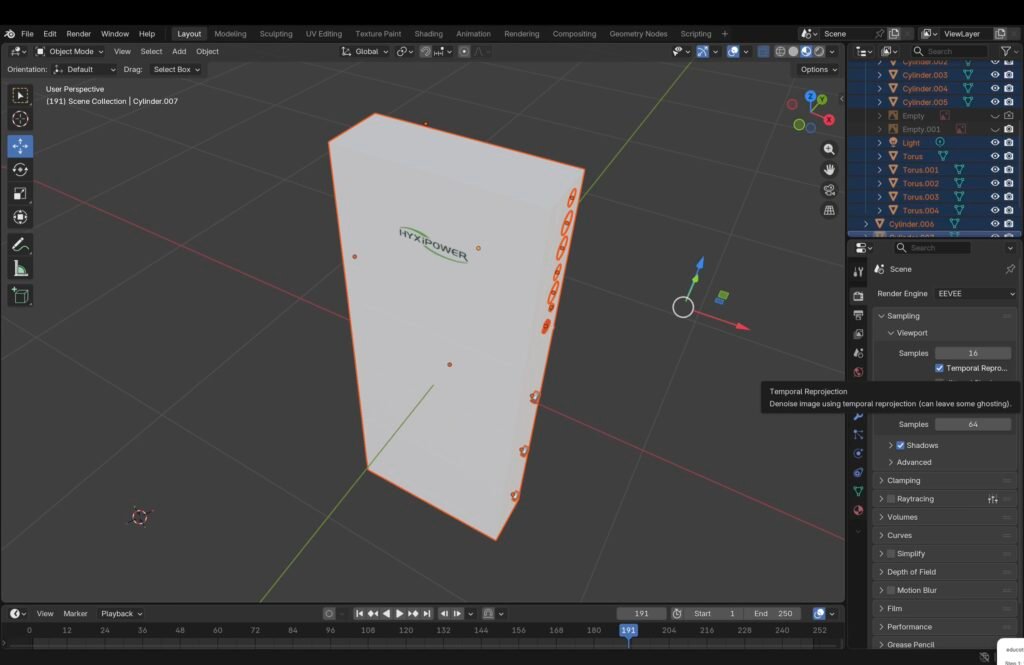Viewport: 1024px width, 665px height.
Task: Select the Move tool in toolbar
Action: click(20, 145)
